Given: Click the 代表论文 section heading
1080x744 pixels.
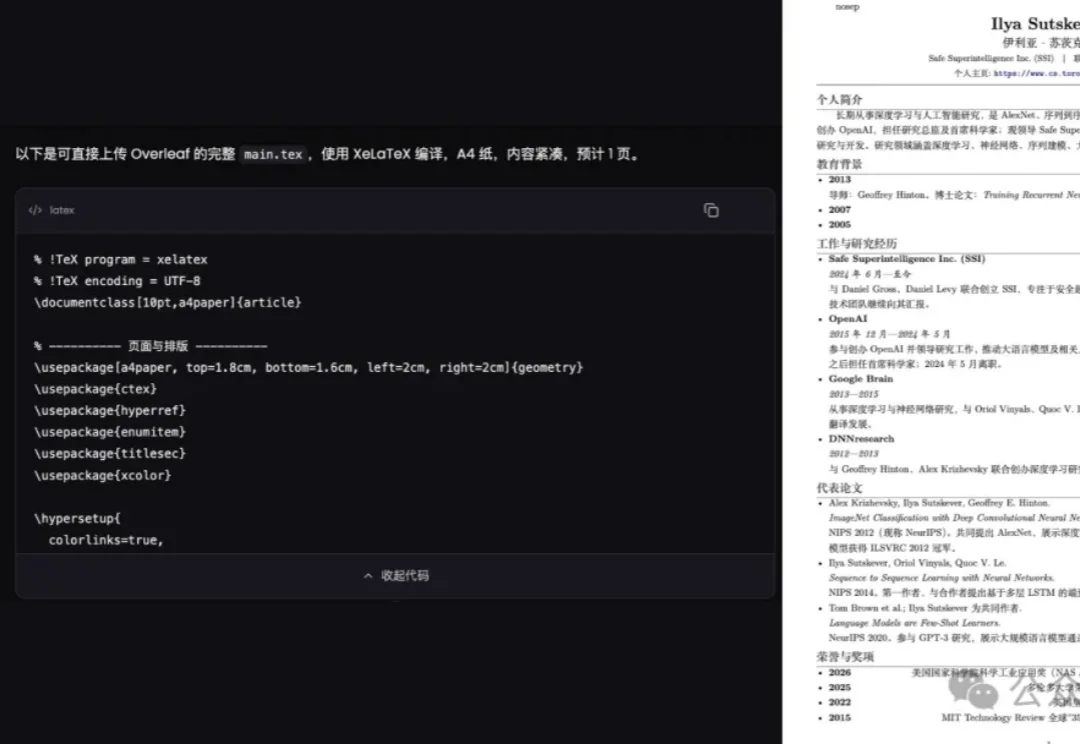Looking at the screenshot, I should pyautogui.click(x=840, y=488).
